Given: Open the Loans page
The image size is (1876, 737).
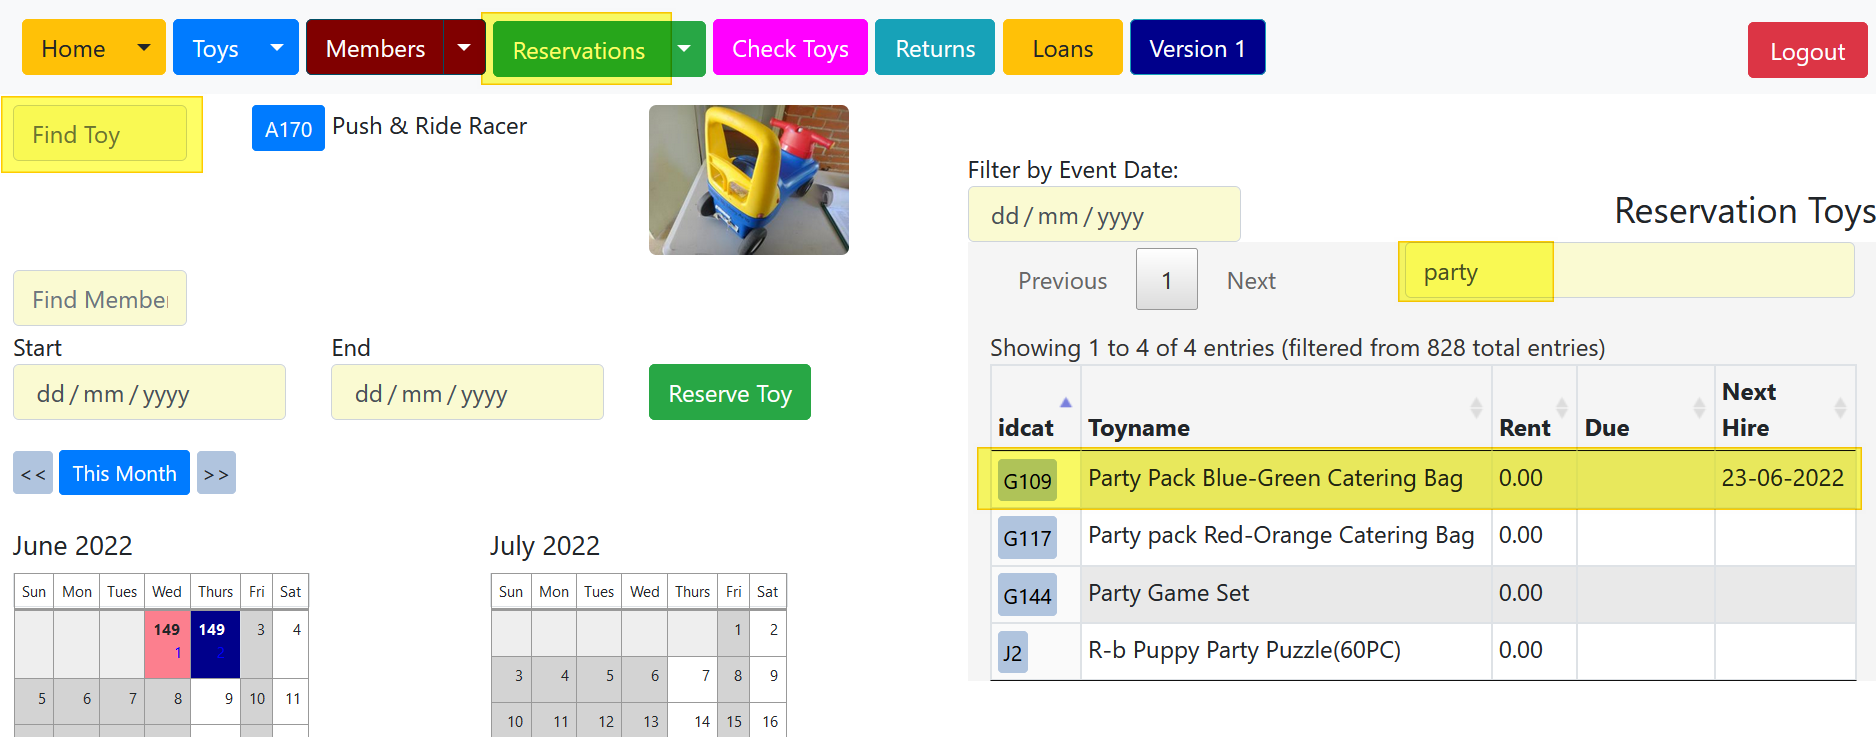Looking at the screenshot, I should [1062, 48].
